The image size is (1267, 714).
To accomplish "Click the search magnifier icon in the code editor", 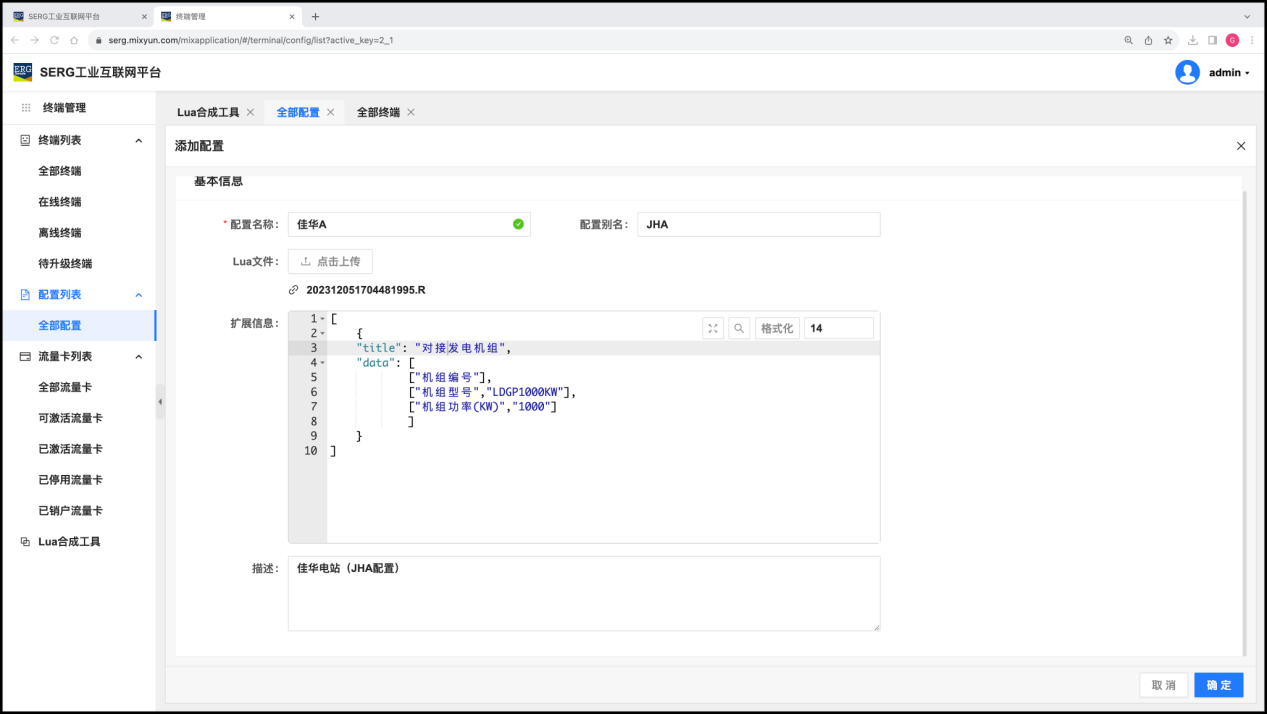I will pyautogui.click(x=739, y=328).
